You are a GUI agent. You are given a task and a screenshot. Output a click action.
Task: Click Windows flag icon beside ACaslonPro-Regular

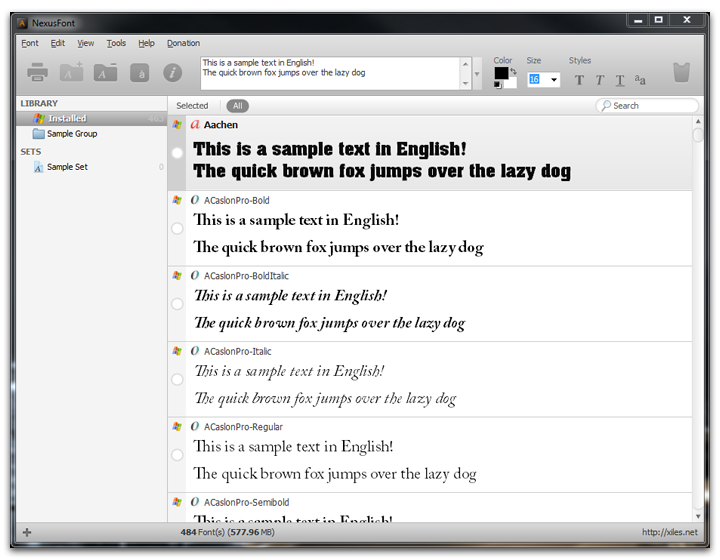click(177, 426)
